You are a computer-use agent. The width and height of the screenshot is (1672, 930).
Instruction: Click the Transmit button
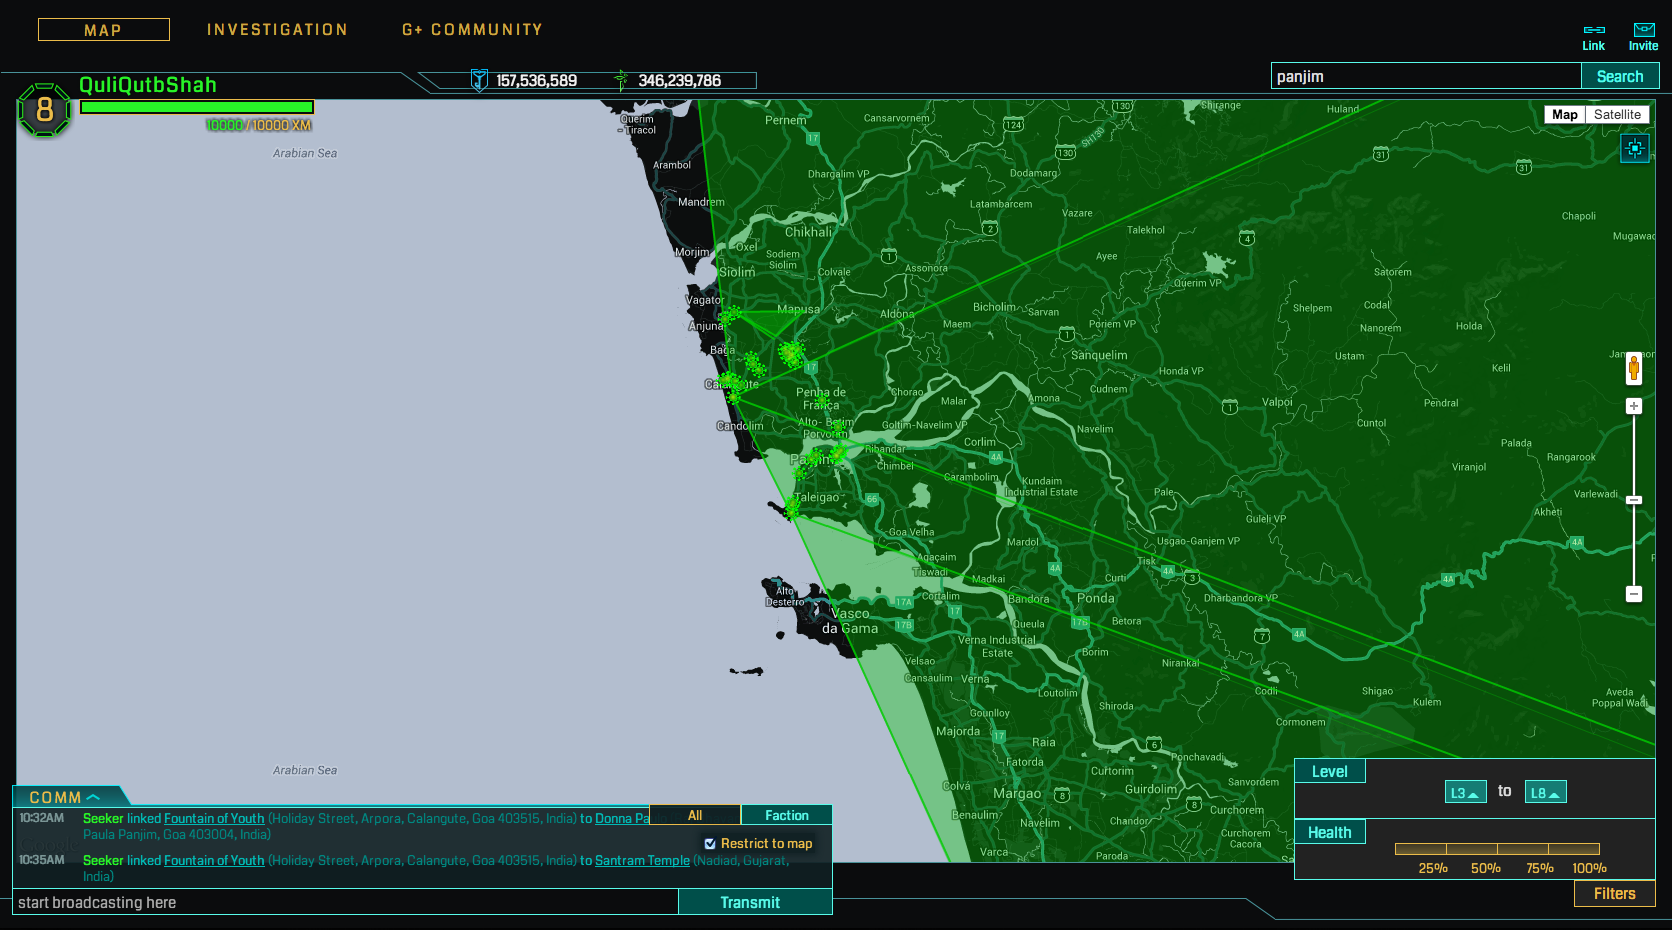(x=750, y=902)
